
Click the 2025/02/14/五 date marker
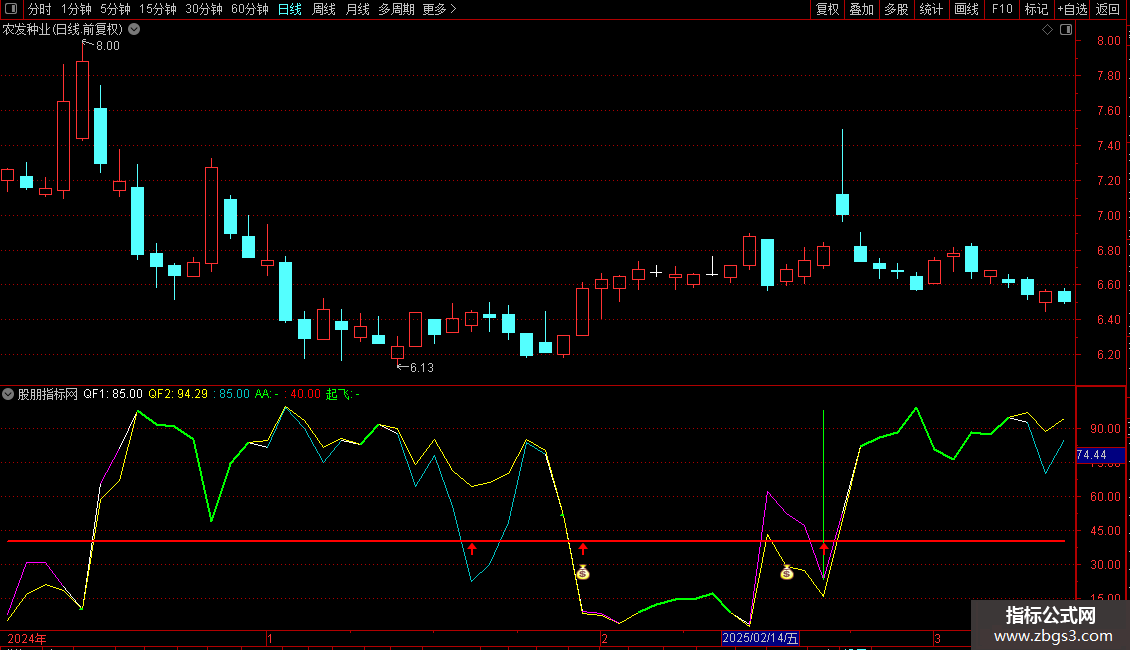click(760, 638)
